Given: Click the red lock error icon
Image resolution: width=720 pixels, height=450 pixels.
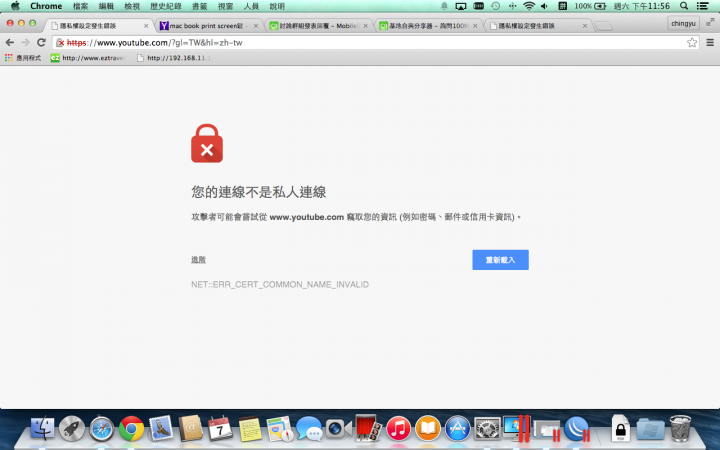Looking at the screenshot, I should (207, 143).
